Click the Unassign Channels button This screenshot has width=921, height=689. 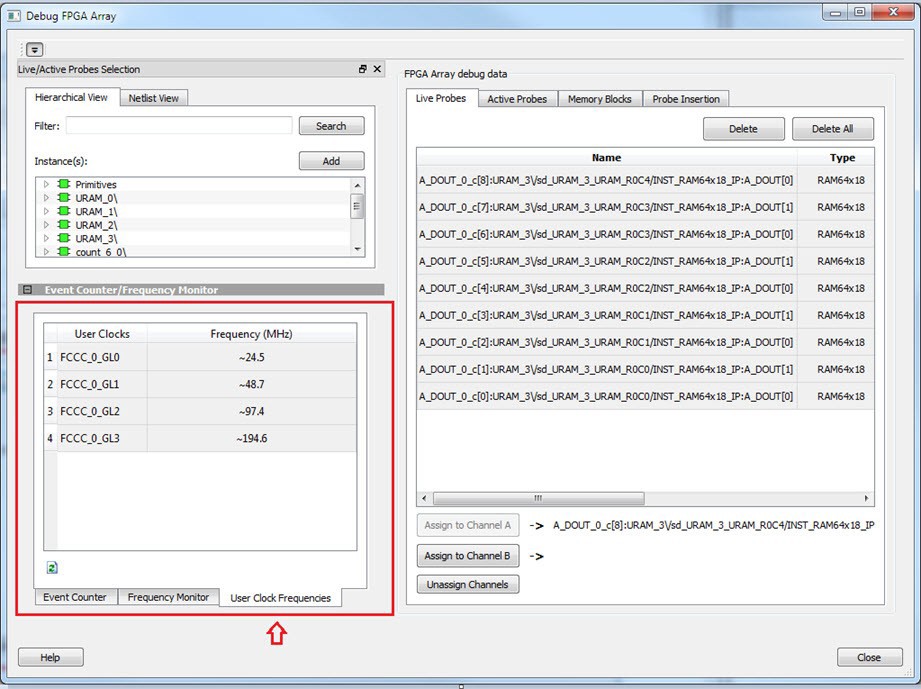[467, 584]
